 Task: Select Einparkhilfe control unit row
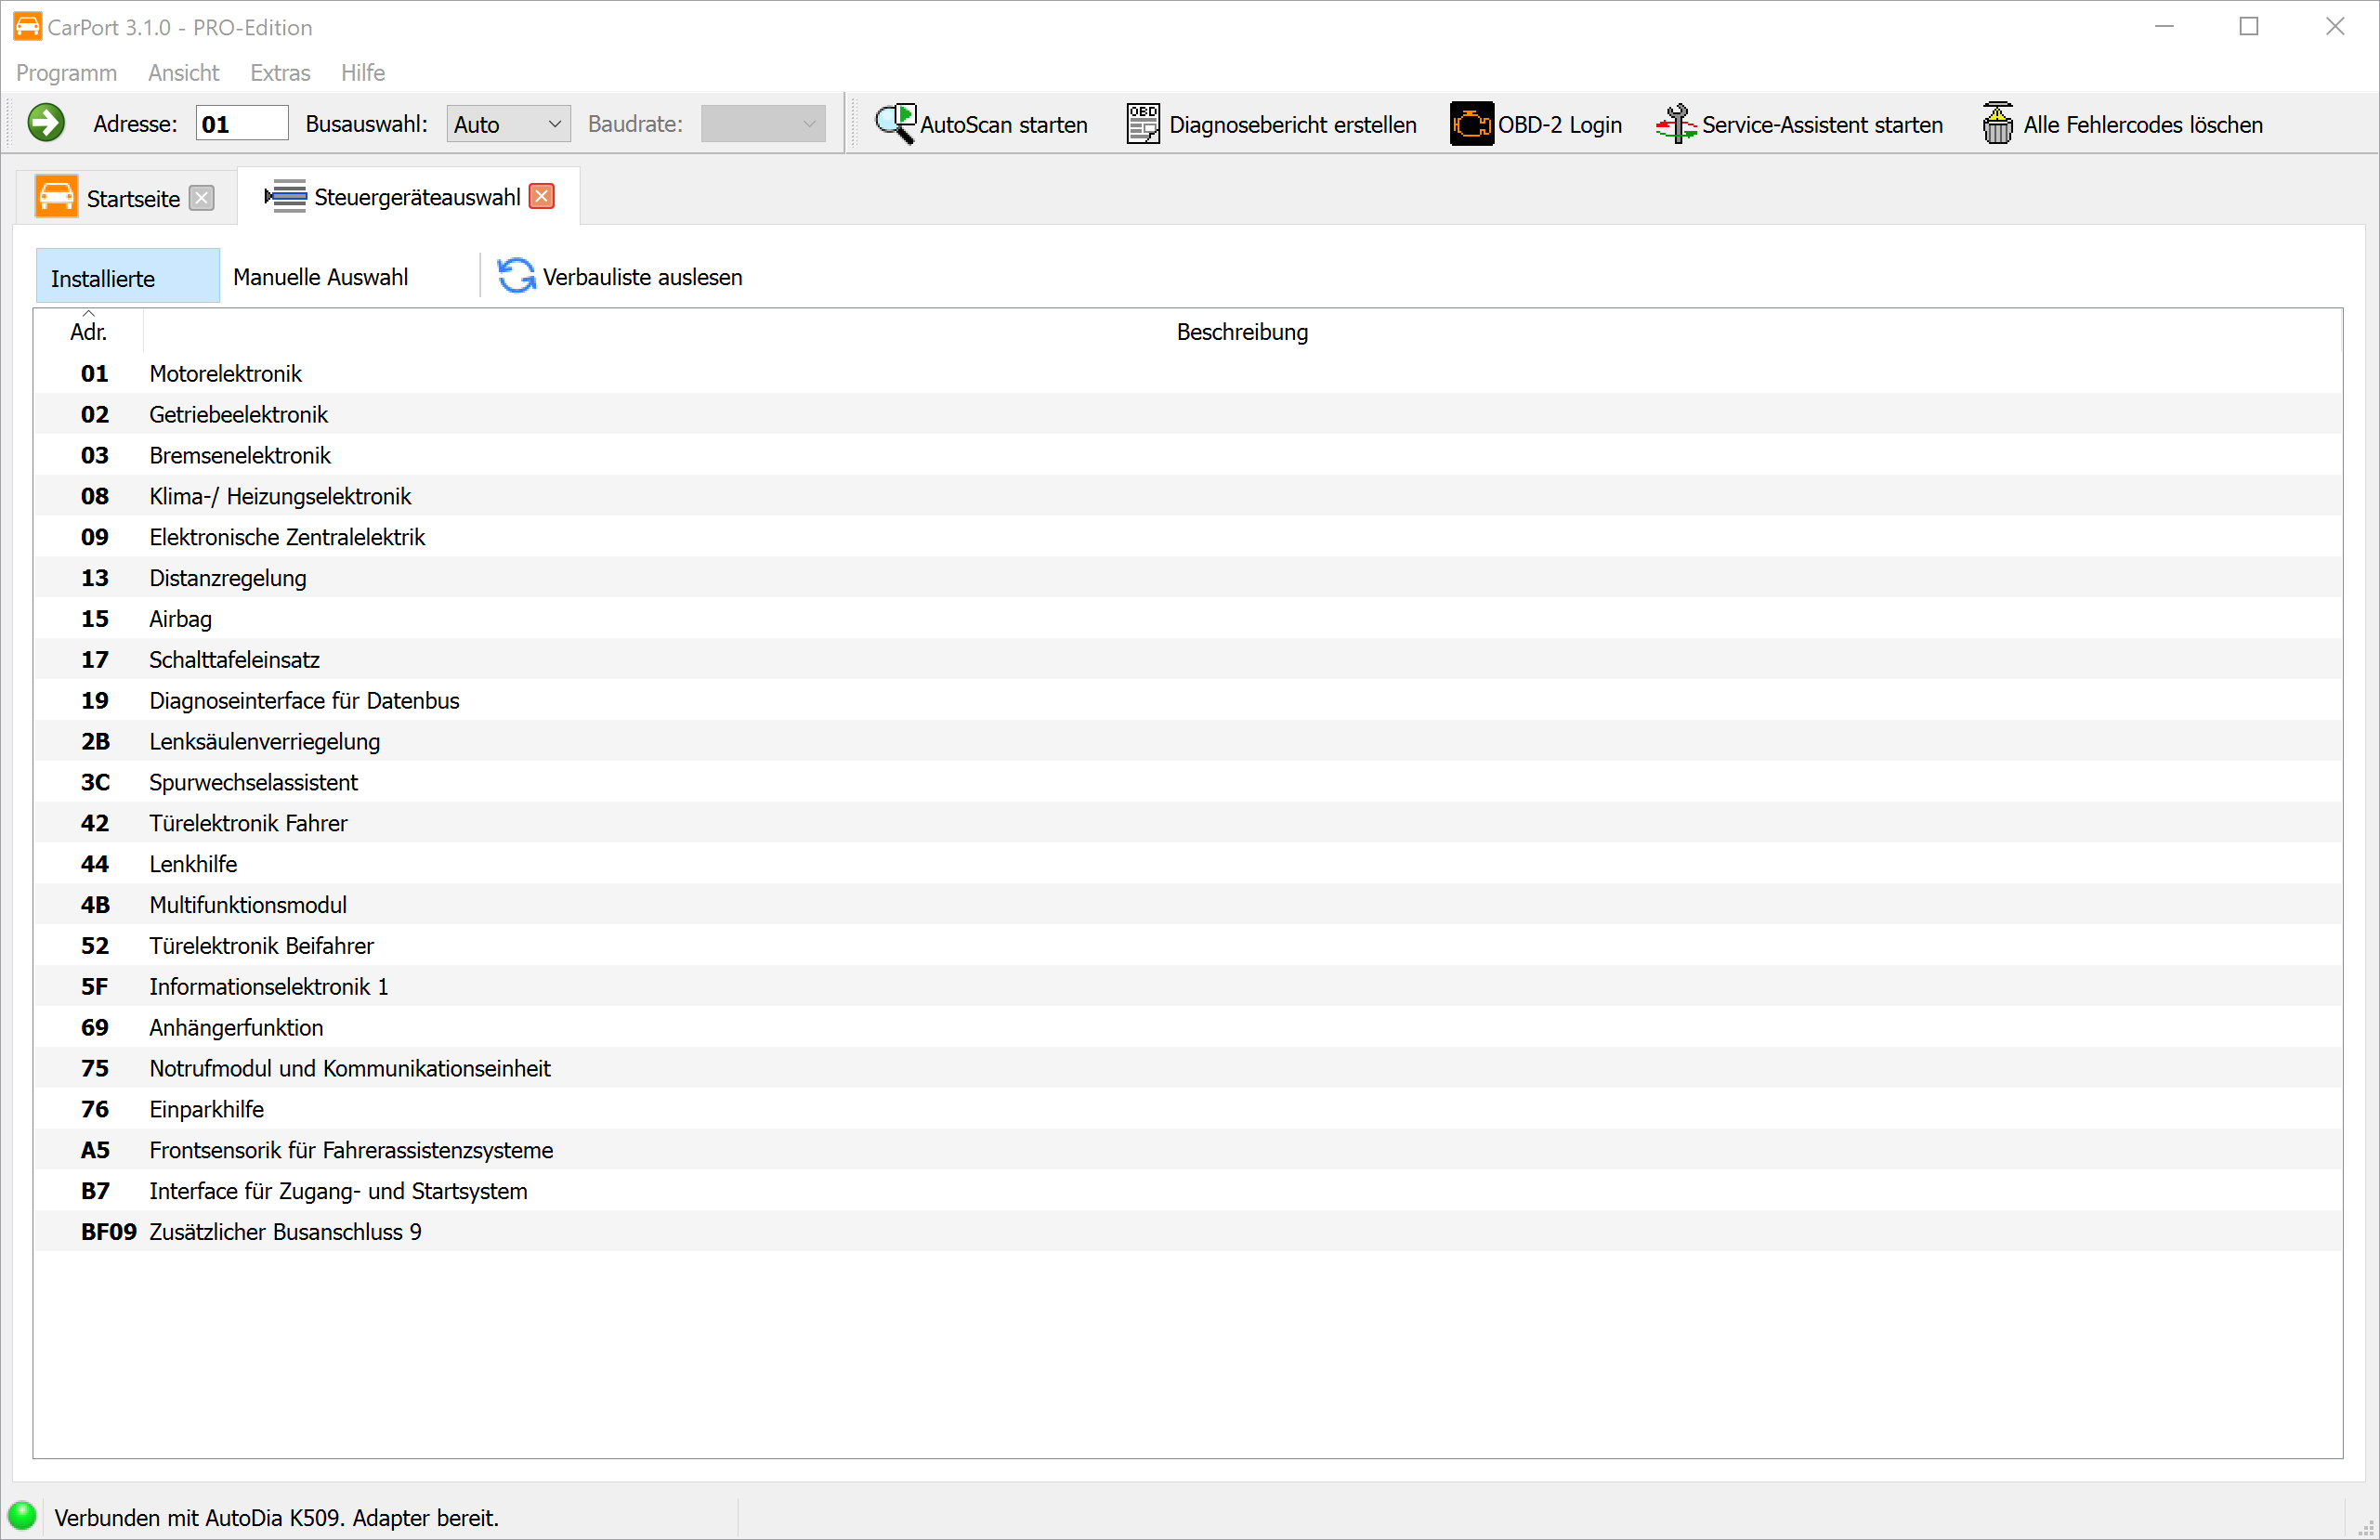point(206,1109)
